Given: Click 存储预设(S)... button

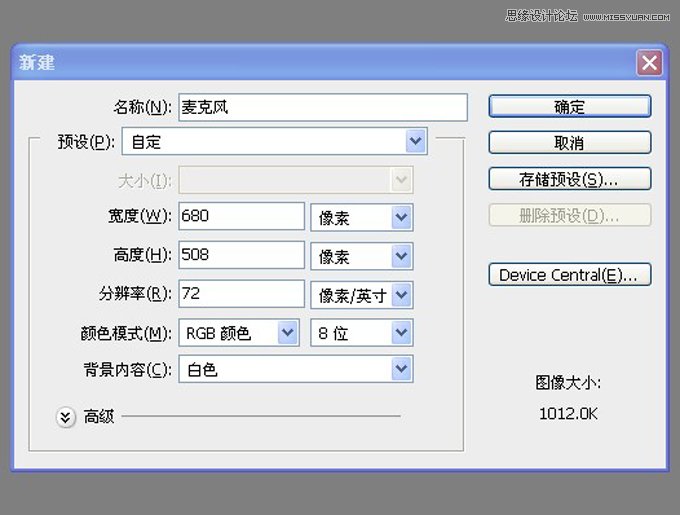Looking at the screenshot, I should pos(569,179).
